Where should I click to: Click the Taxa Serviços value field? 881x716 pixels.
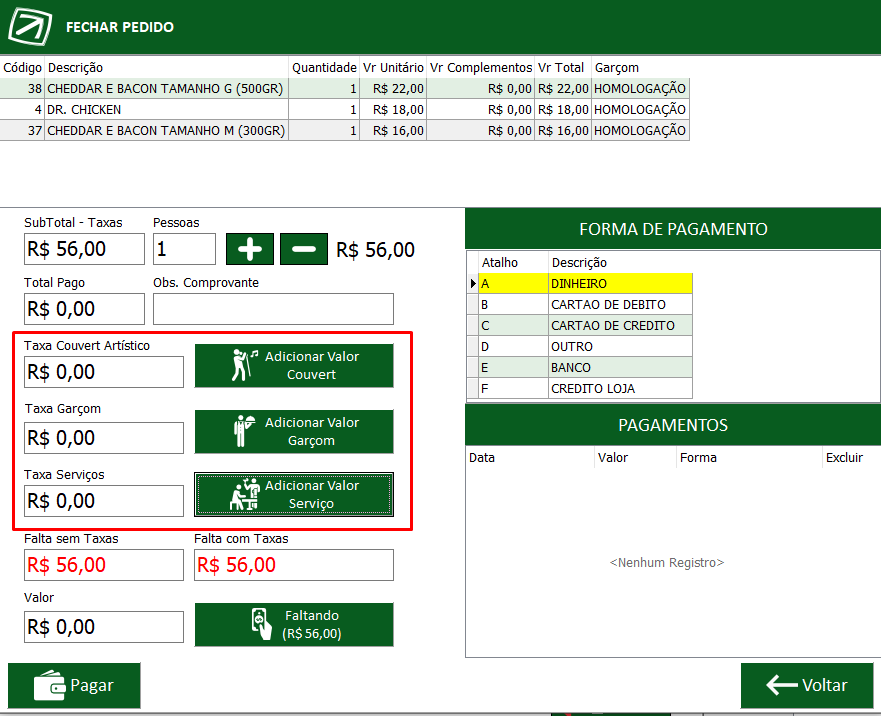click(104, 501)
